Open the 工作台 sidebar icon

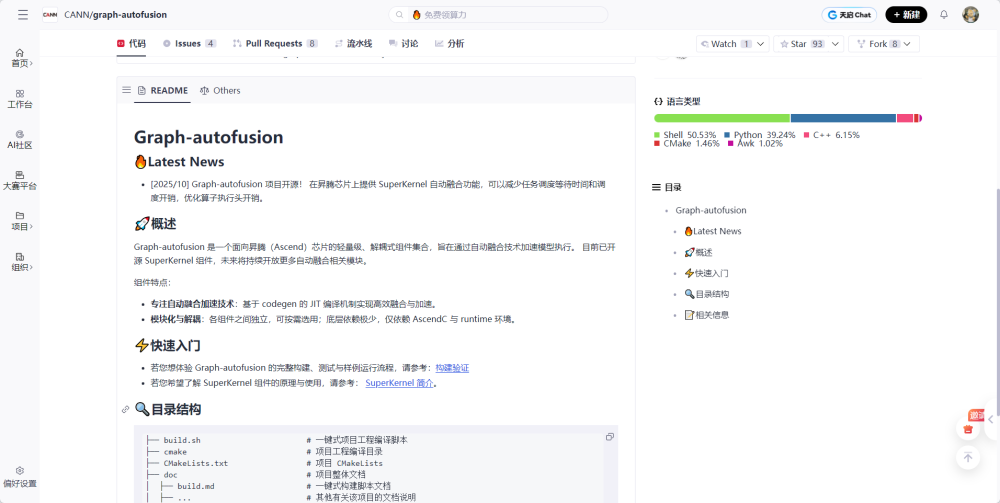click(20, 99)
